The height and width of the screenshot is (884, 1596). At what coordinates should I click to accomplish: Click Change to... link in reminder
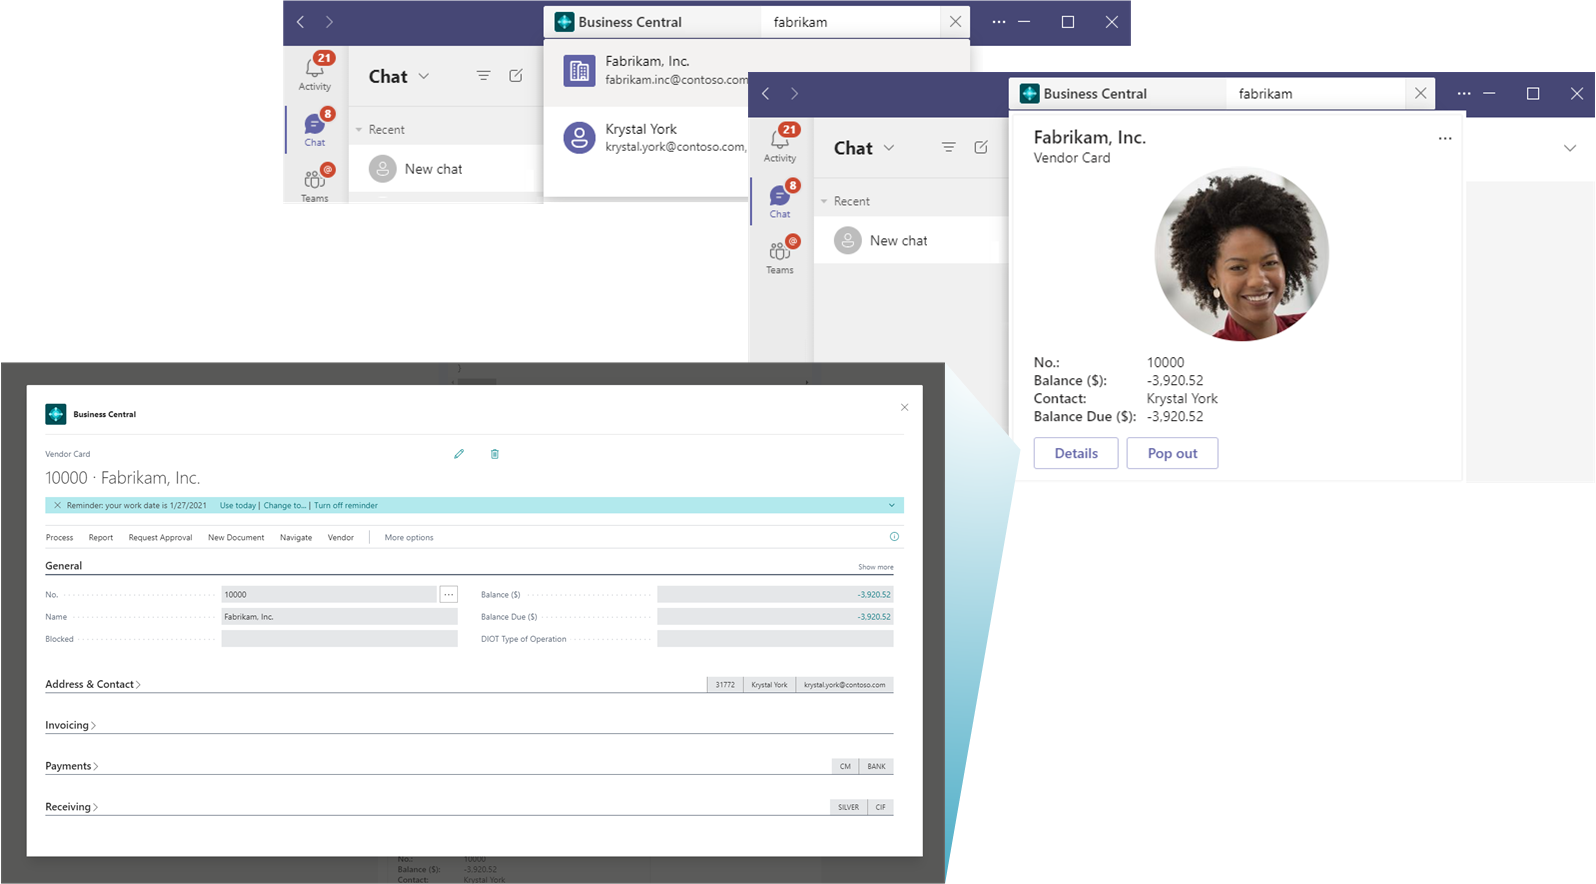pos(285,505)
